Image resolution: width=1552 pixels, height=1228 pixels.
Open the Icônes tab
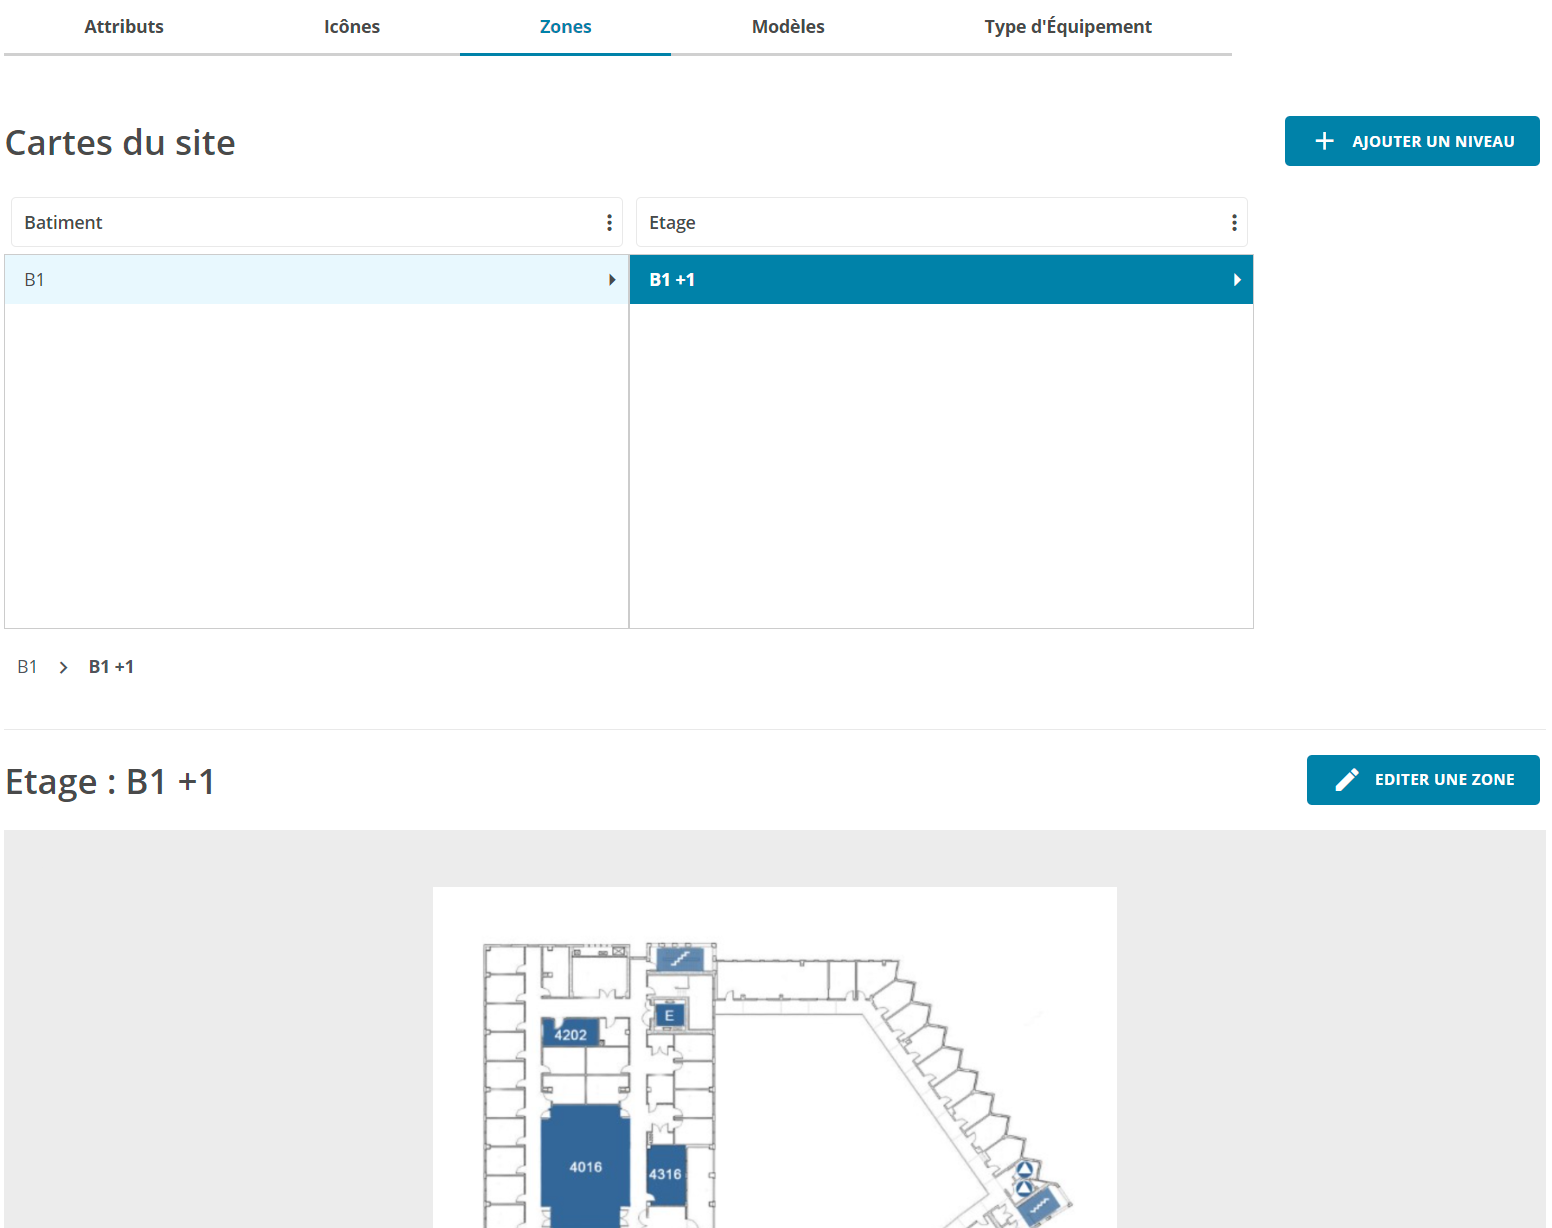[352, 27]
